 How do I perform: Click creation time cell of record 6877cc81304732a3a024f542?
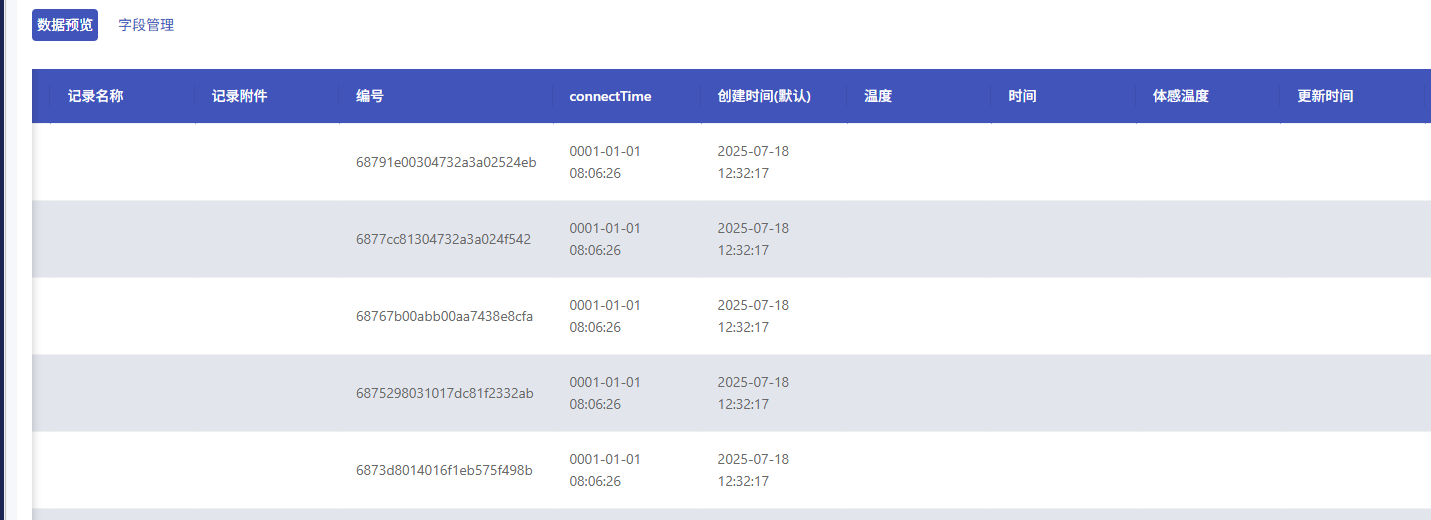[x=753, y=239]
